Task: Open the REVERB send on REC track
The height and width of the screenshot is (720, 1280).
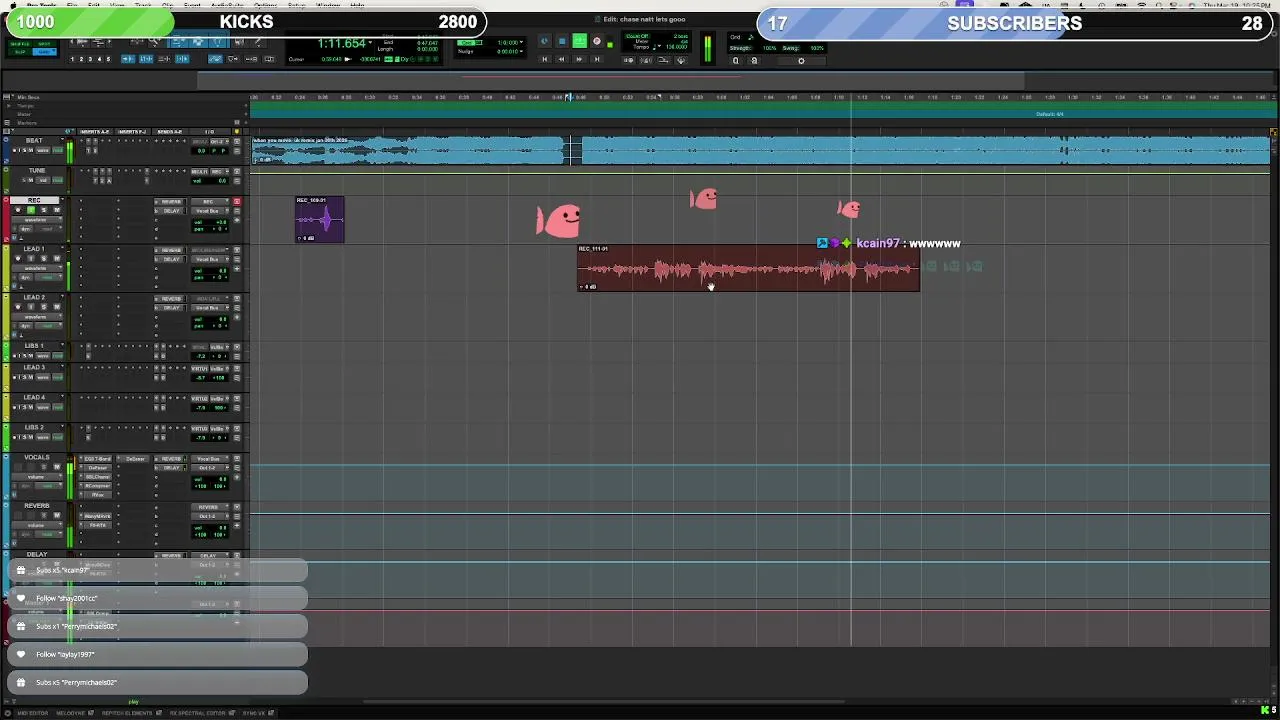Action: coord(171,202)
